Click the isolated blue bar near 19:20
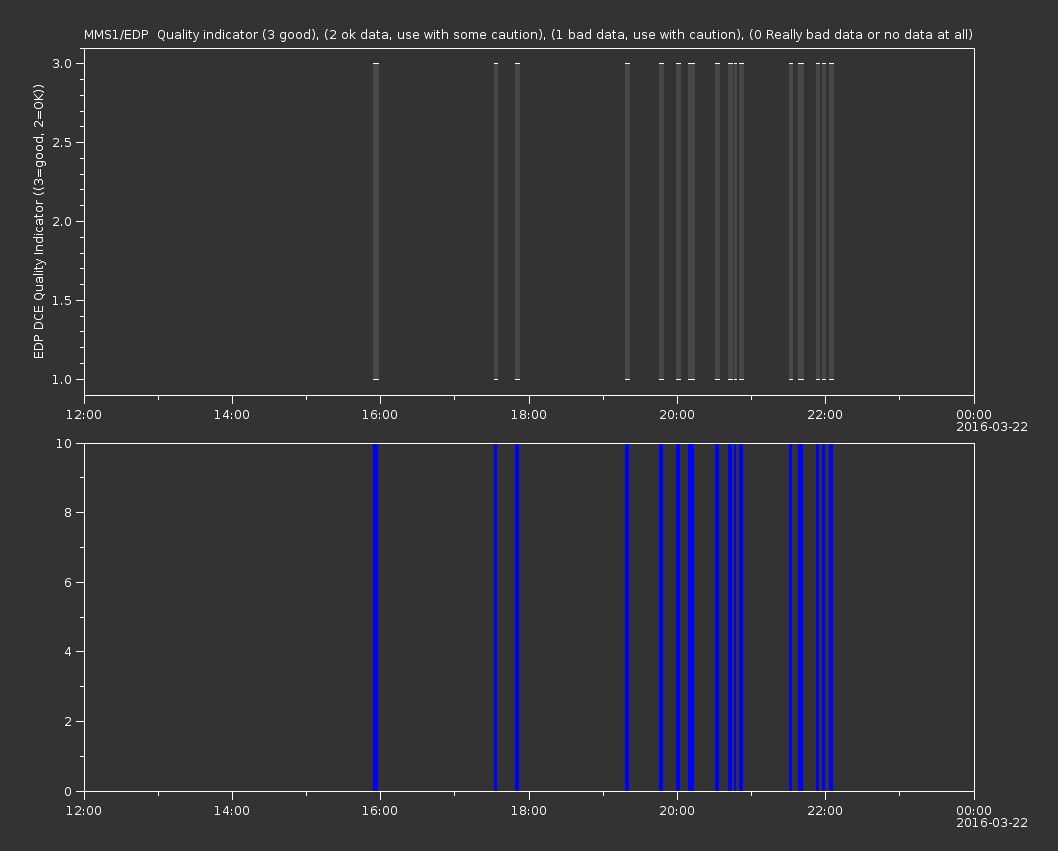This screenshot has width=1058, height=851. click(x=628, y=617)
